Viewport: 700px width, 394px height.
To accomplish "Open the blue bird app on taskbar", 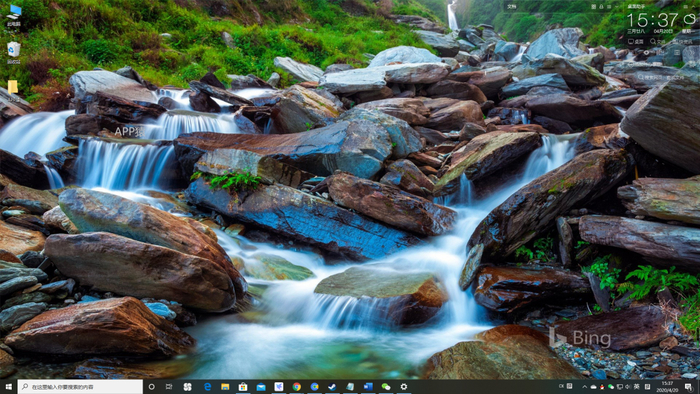I will point(279,387).
